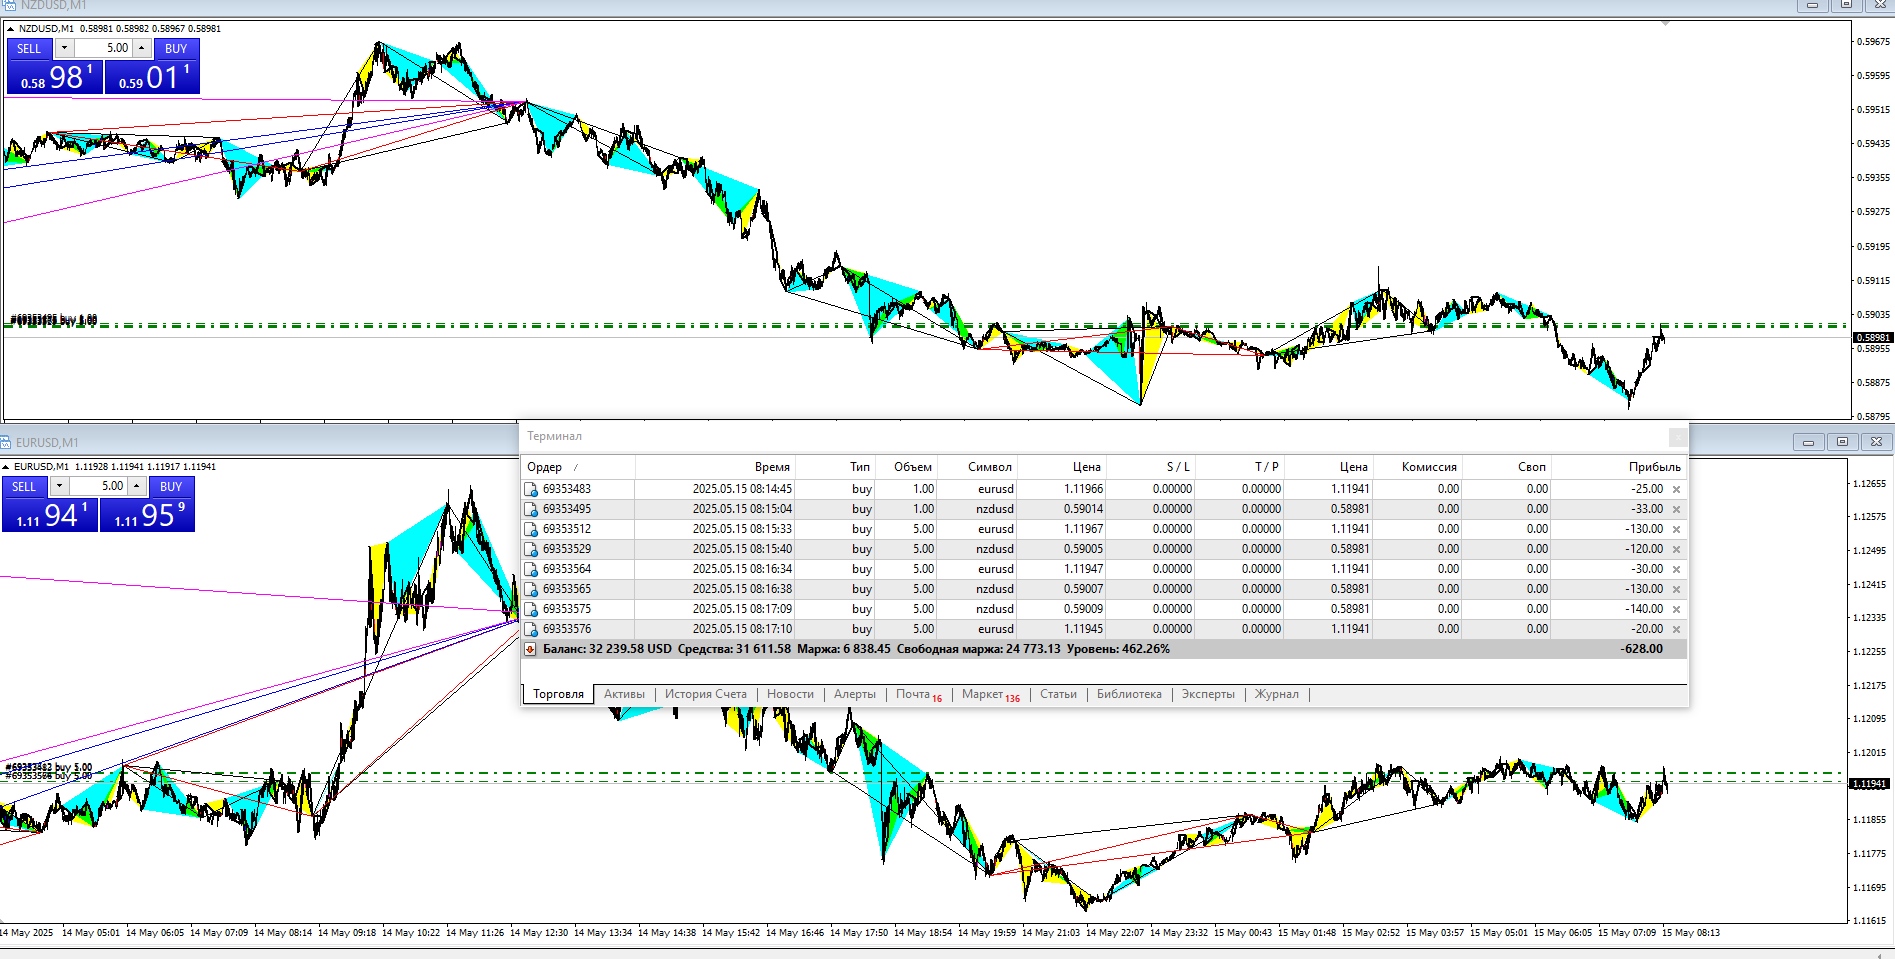Click order icon for ticket 69353495

point(531,509)
